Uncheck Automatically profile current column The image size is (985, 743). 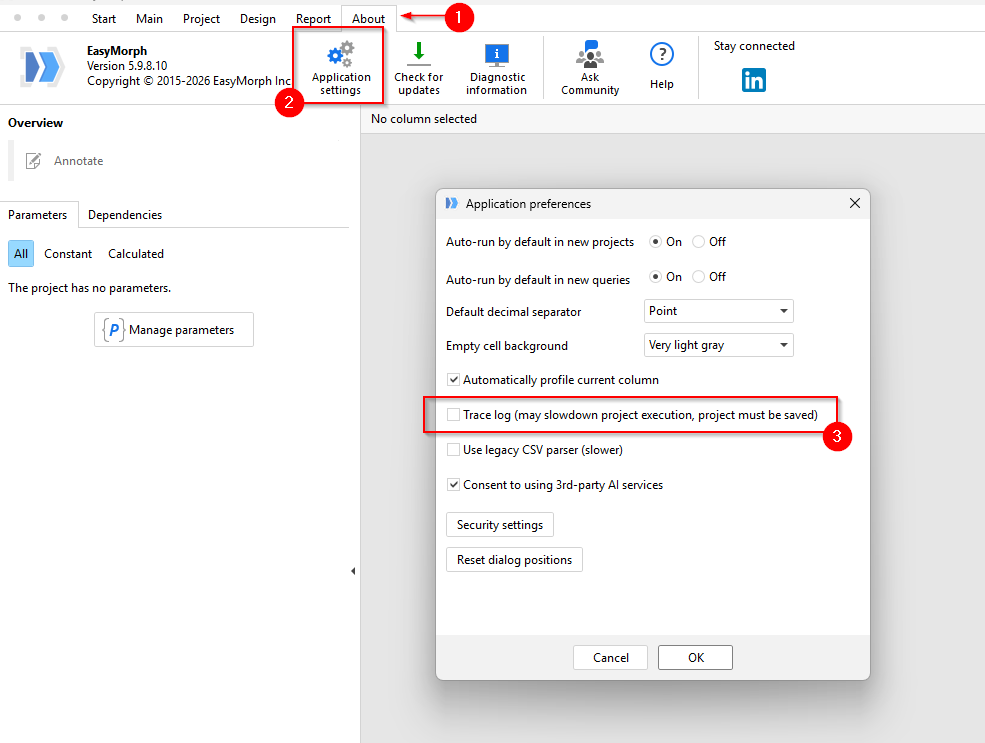click(454, 380)
